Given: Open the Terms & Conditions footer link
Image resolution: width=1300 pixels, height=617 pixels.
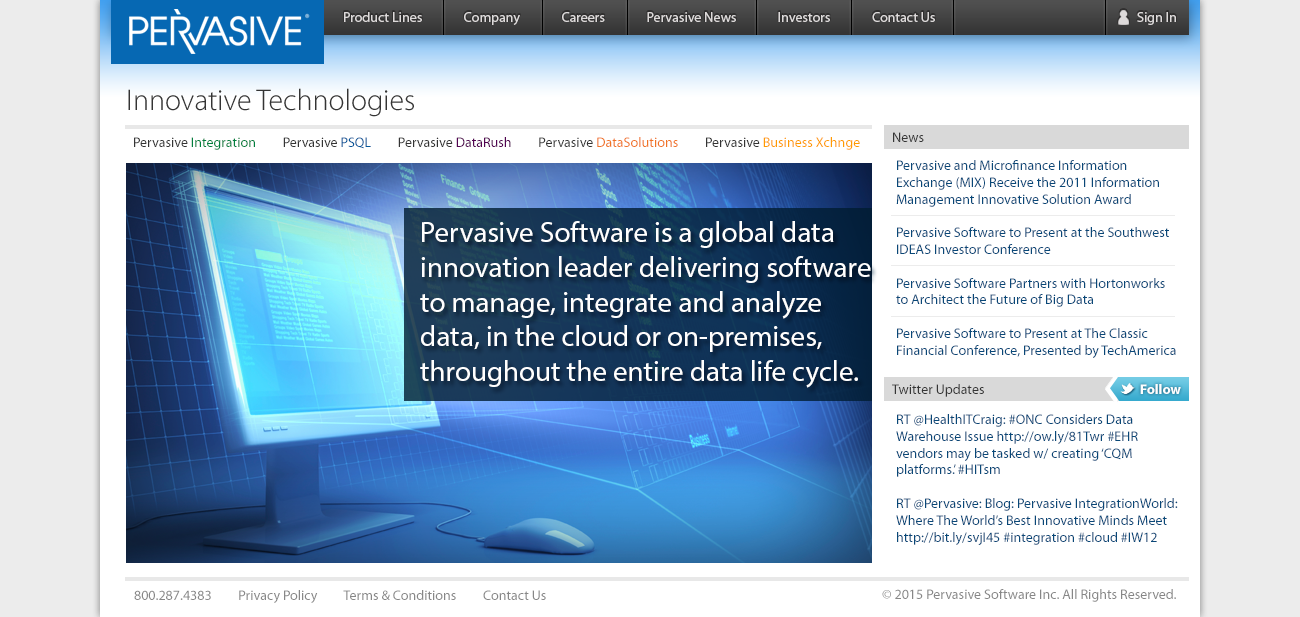Looking at the screenshot, I should tap(399, 595).
